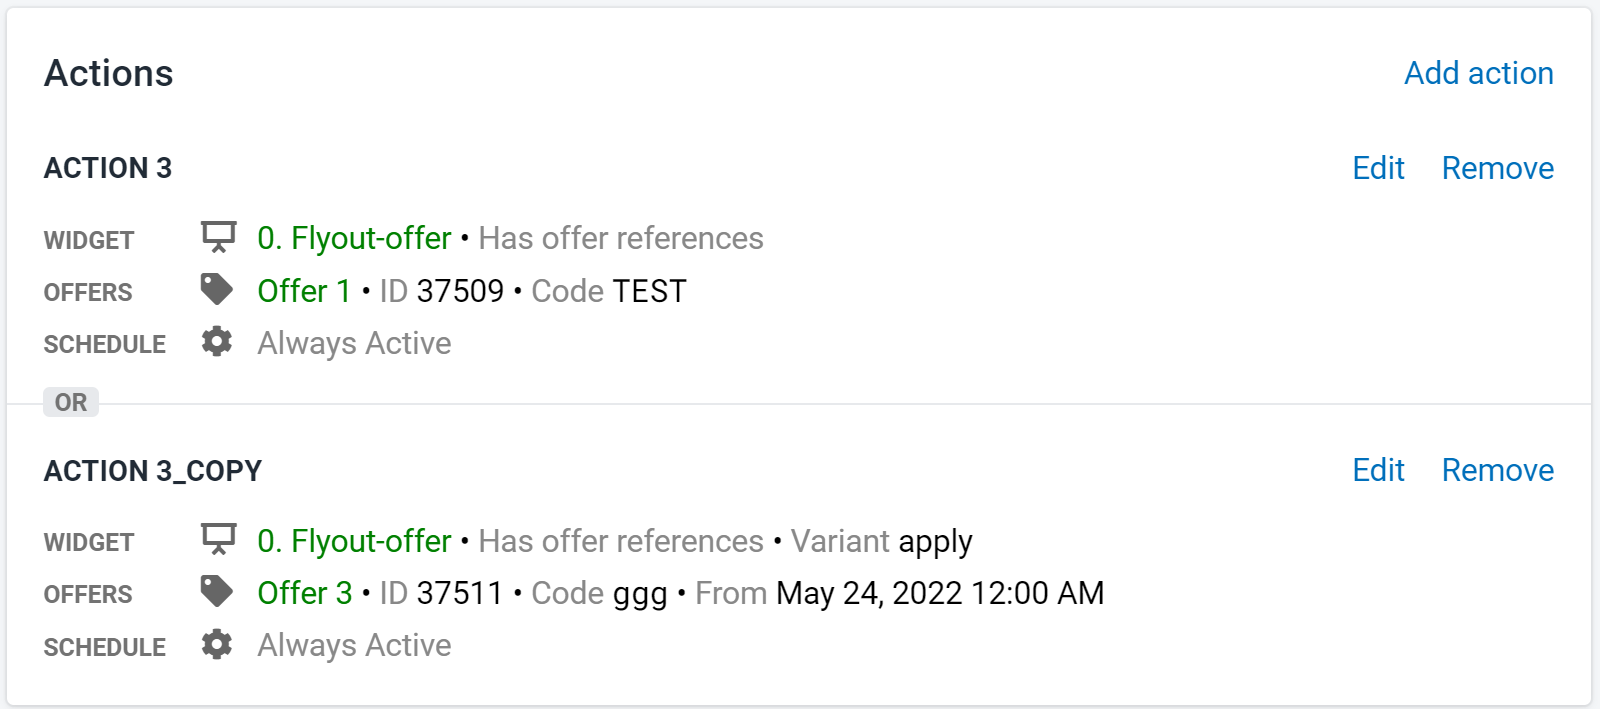Click the schedule gear icon in Action 3
Image resolution: width=1600 pixels, height=709 pixels.
(x=217, y=342)
